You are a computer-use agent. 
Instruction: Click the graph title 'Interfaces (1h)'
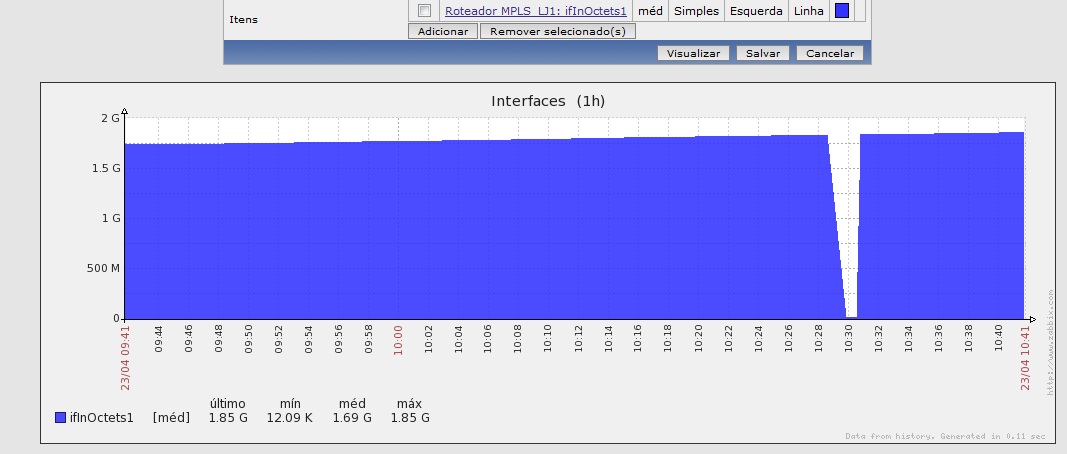pyautogui.click(x=548, y=101)
